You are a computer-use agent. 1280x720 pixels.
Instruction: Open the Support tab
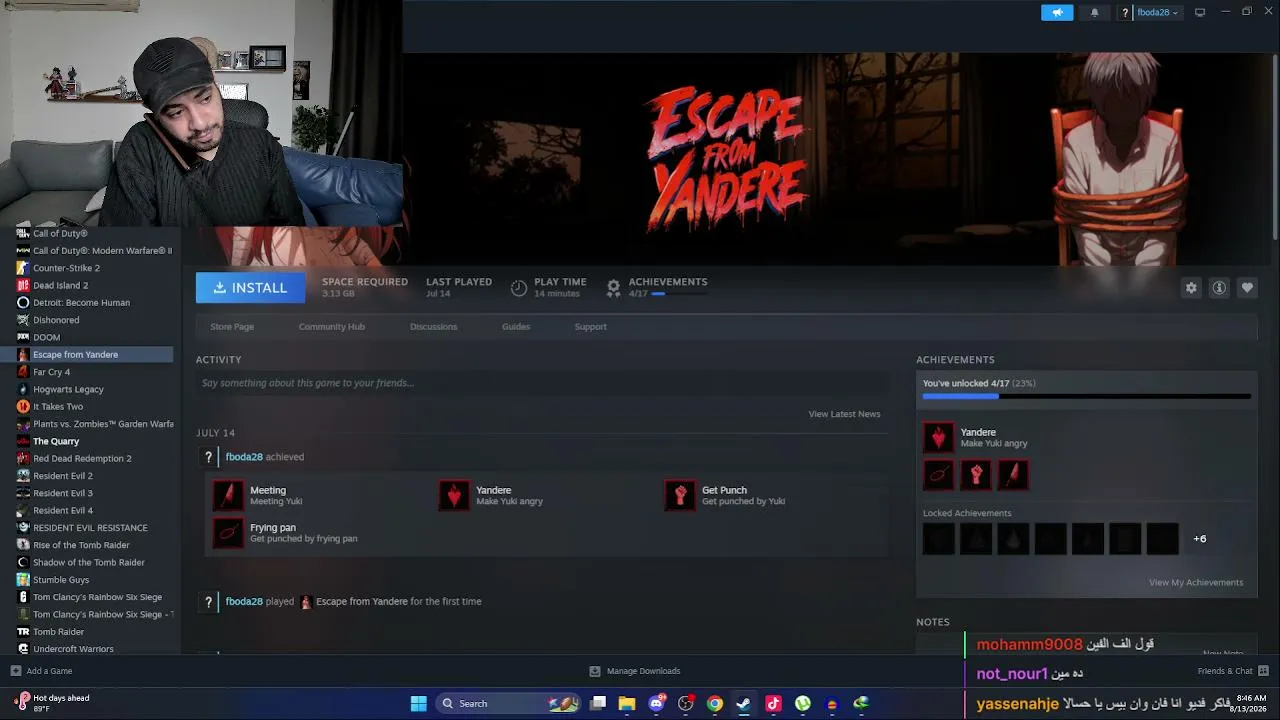(590, 326)
